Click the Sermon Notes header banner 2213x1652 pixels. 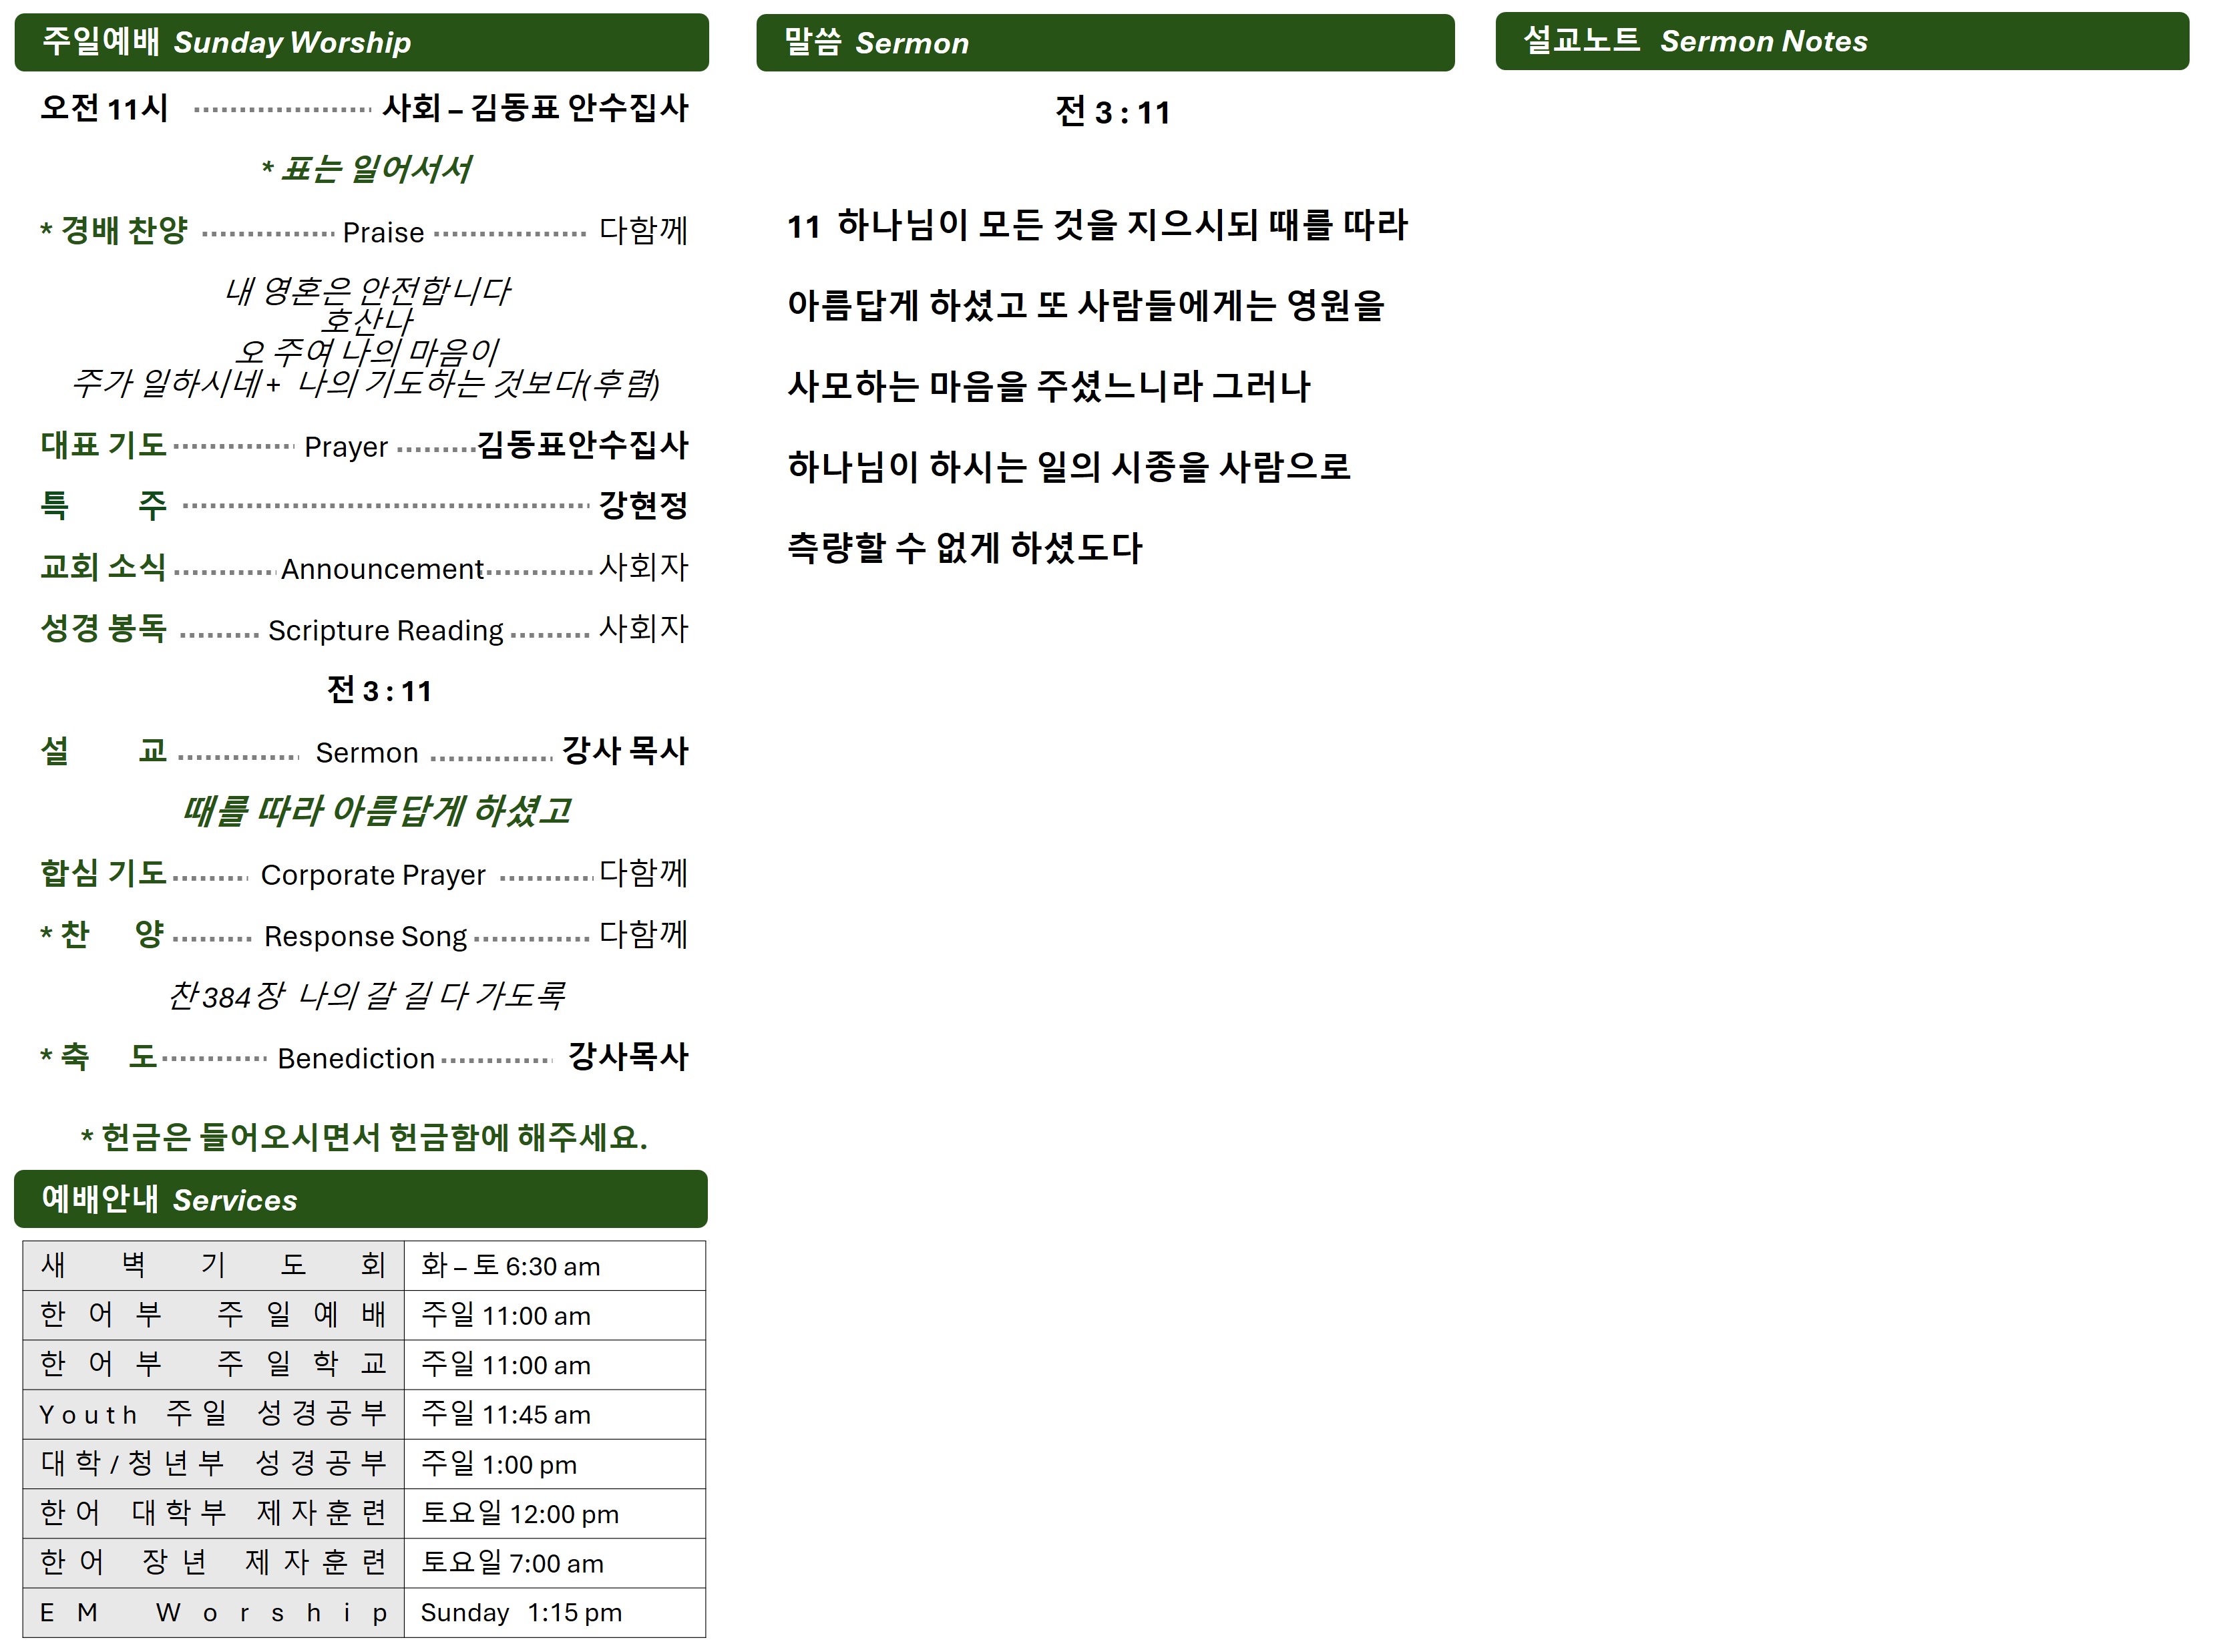[1841, 41]
